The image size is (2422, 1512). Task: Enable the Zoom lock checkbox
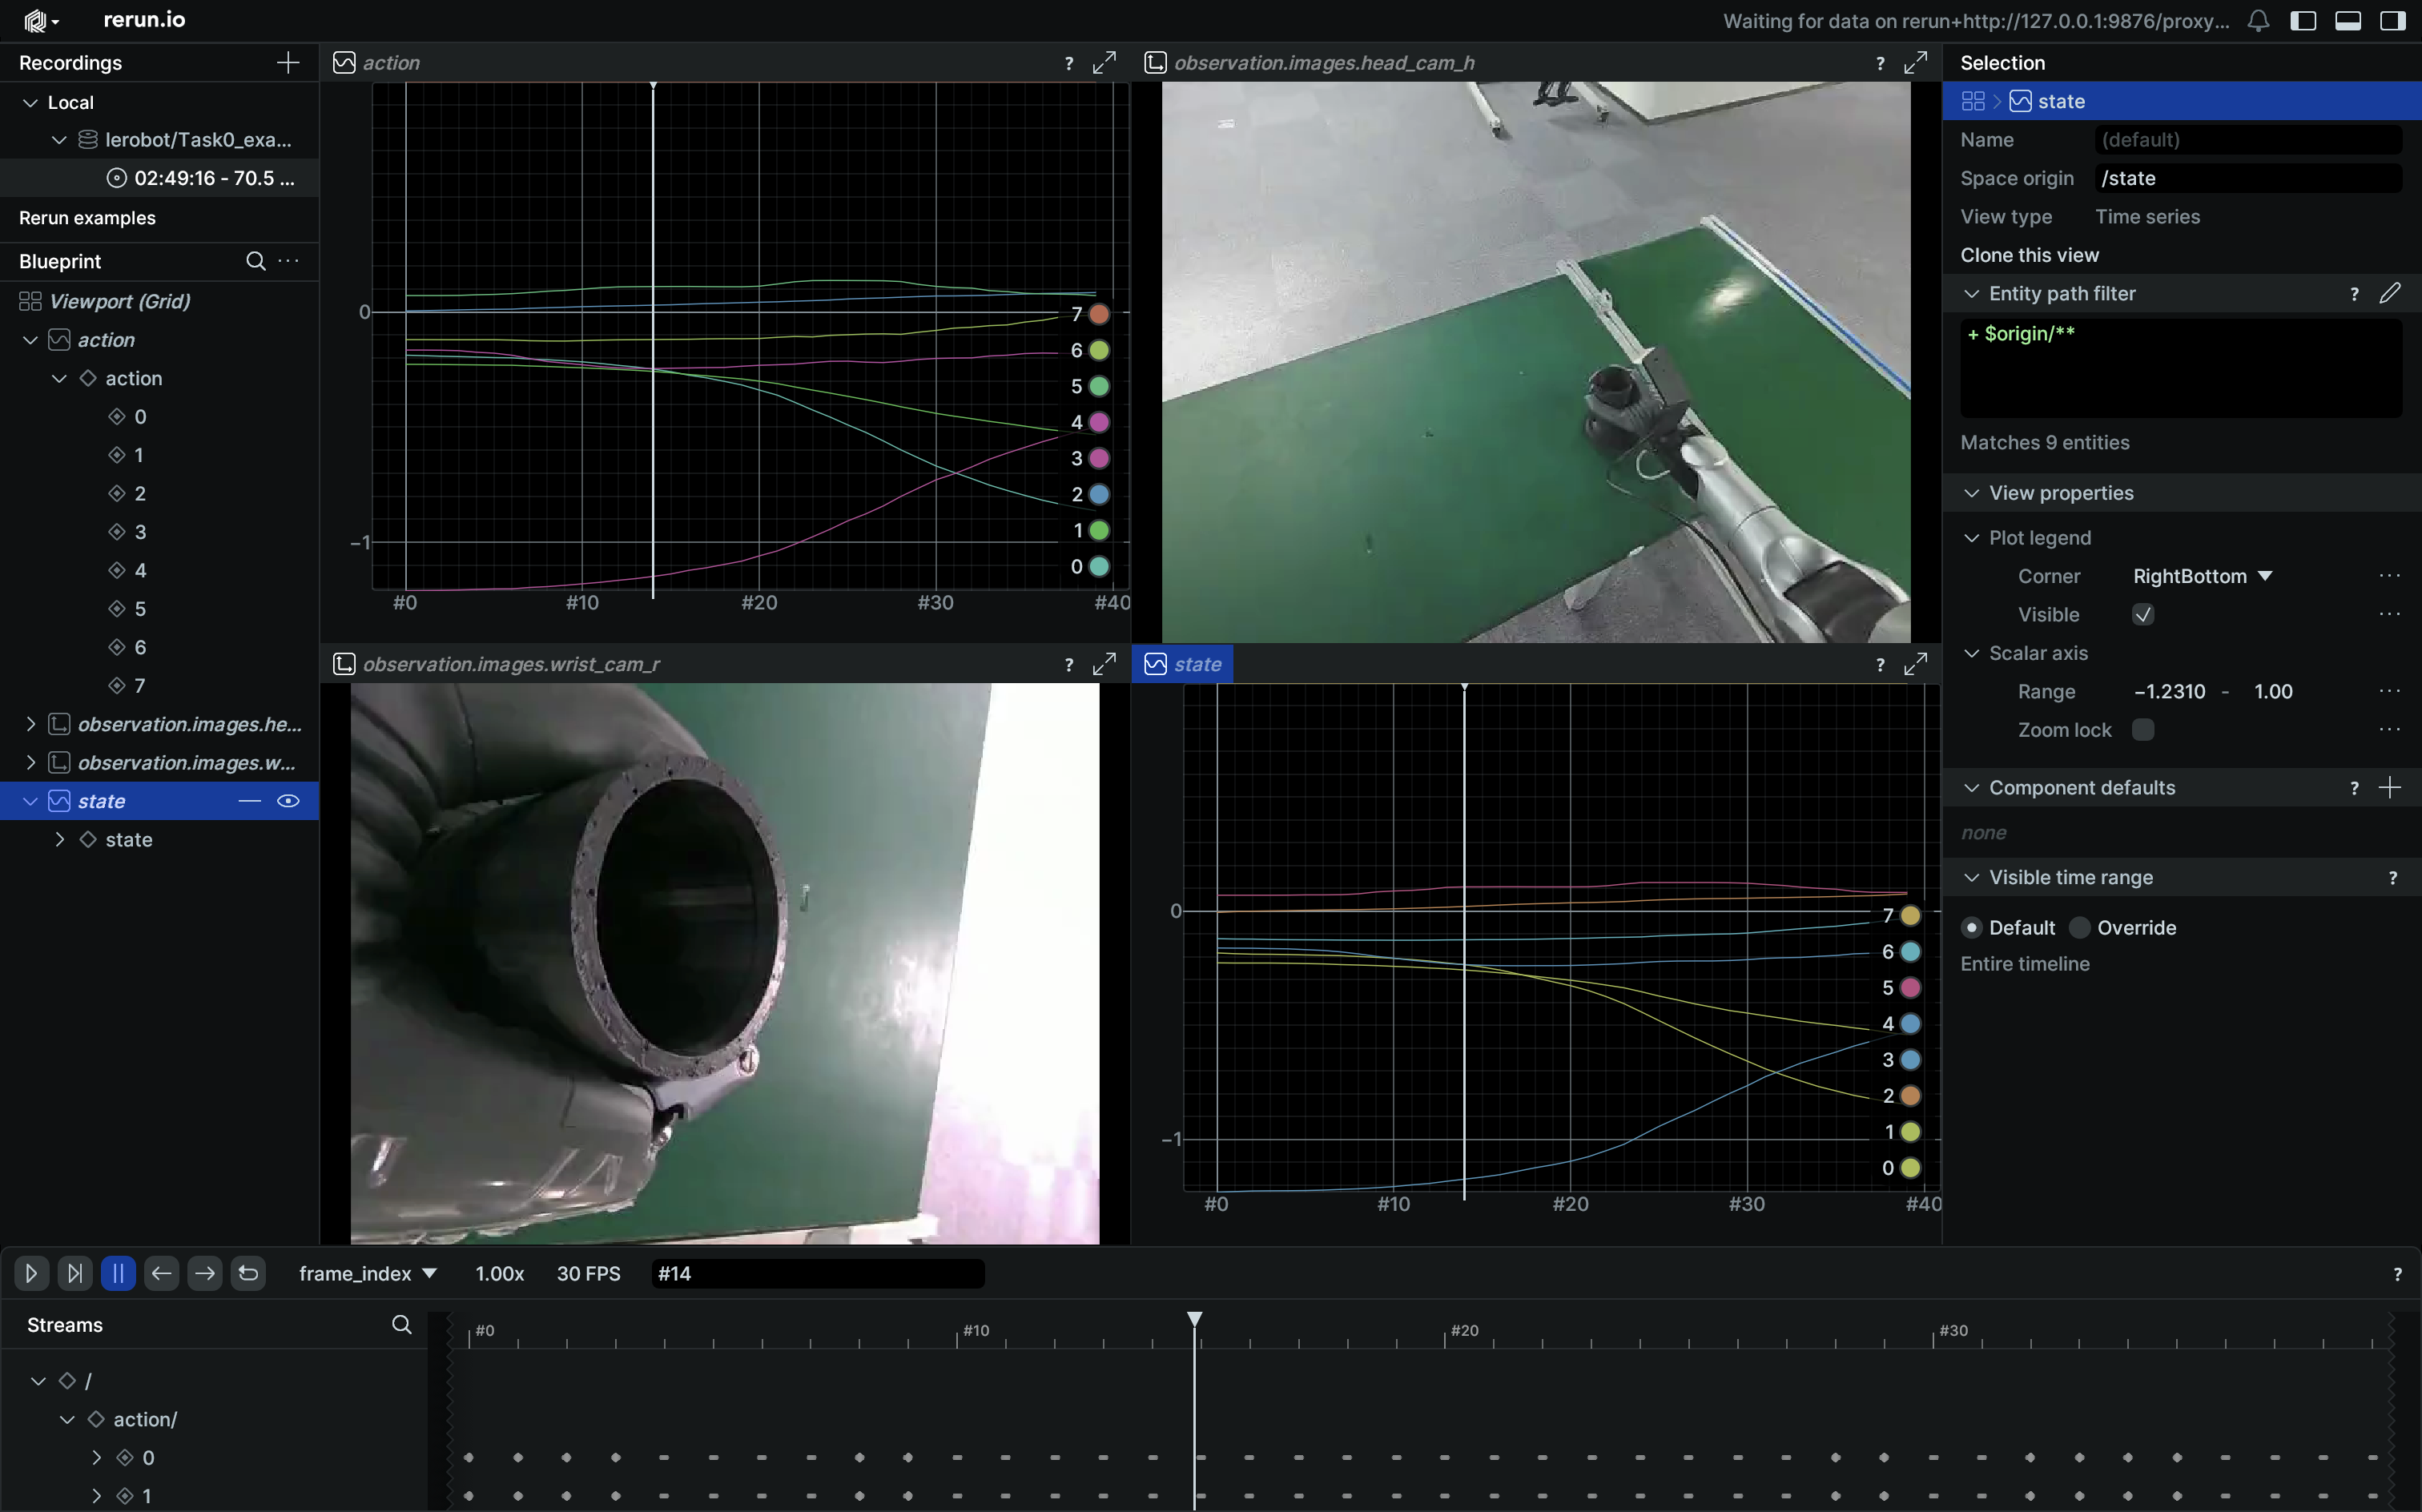[2142, 730]
